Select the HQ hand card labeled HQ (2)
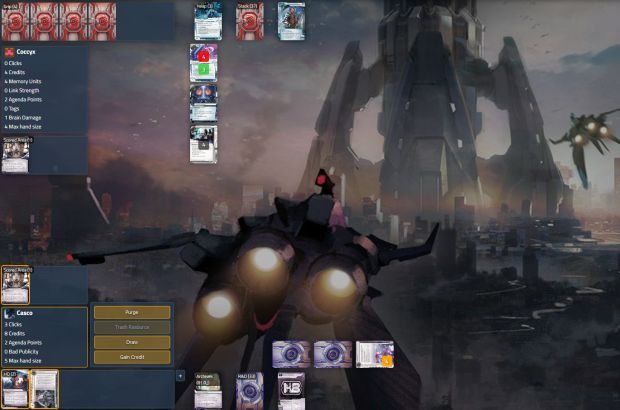The height and width of the screenshot is (410, 620). pos(15,389)
